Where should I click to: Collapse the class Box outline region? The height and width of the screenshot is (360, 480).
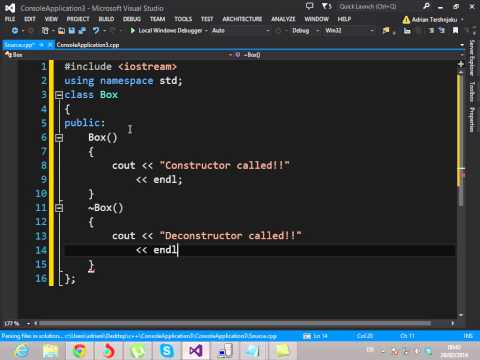point(59,95)
